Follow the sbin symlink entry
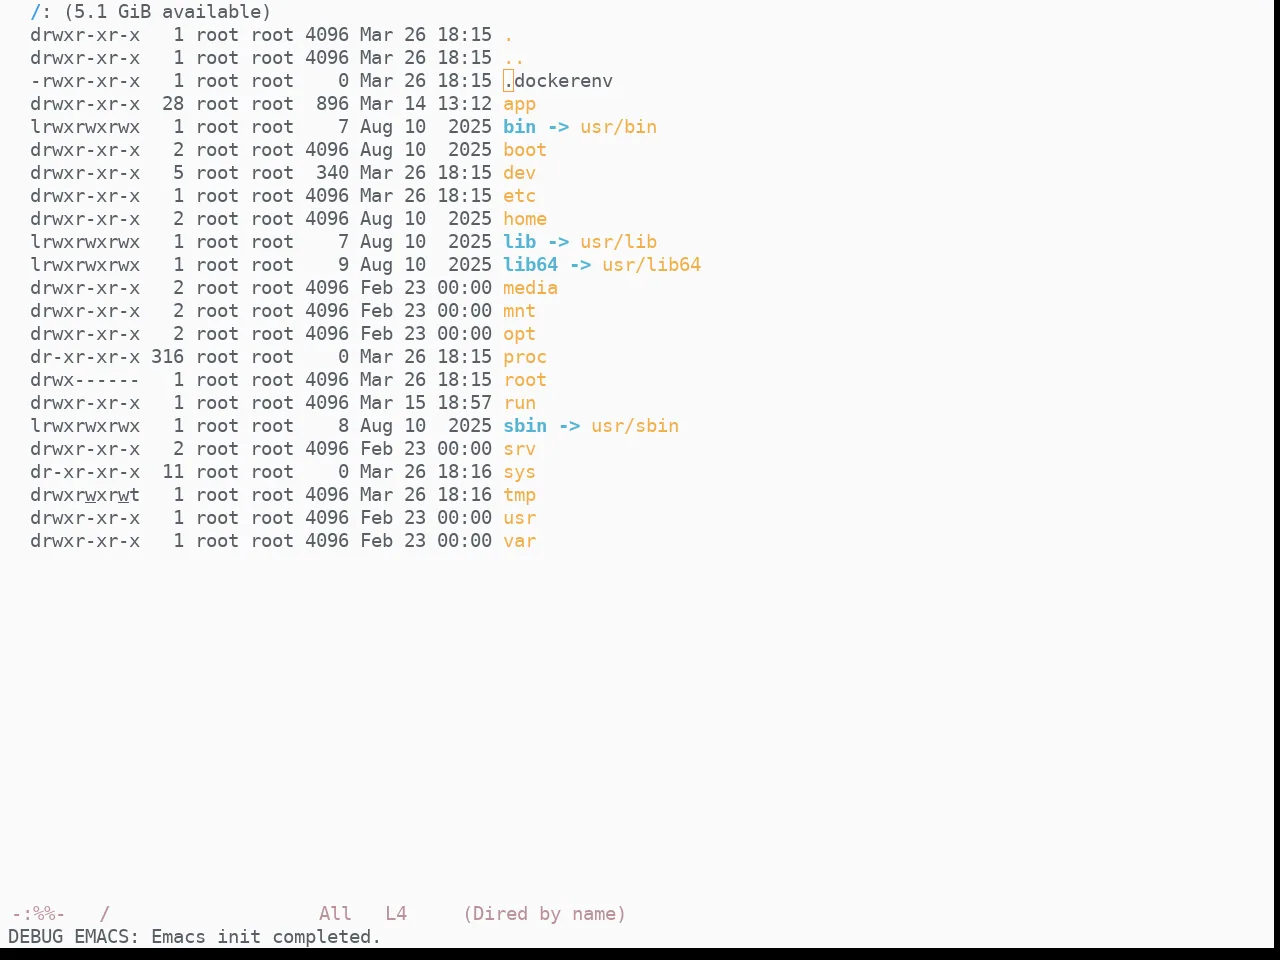 point(525,426)
